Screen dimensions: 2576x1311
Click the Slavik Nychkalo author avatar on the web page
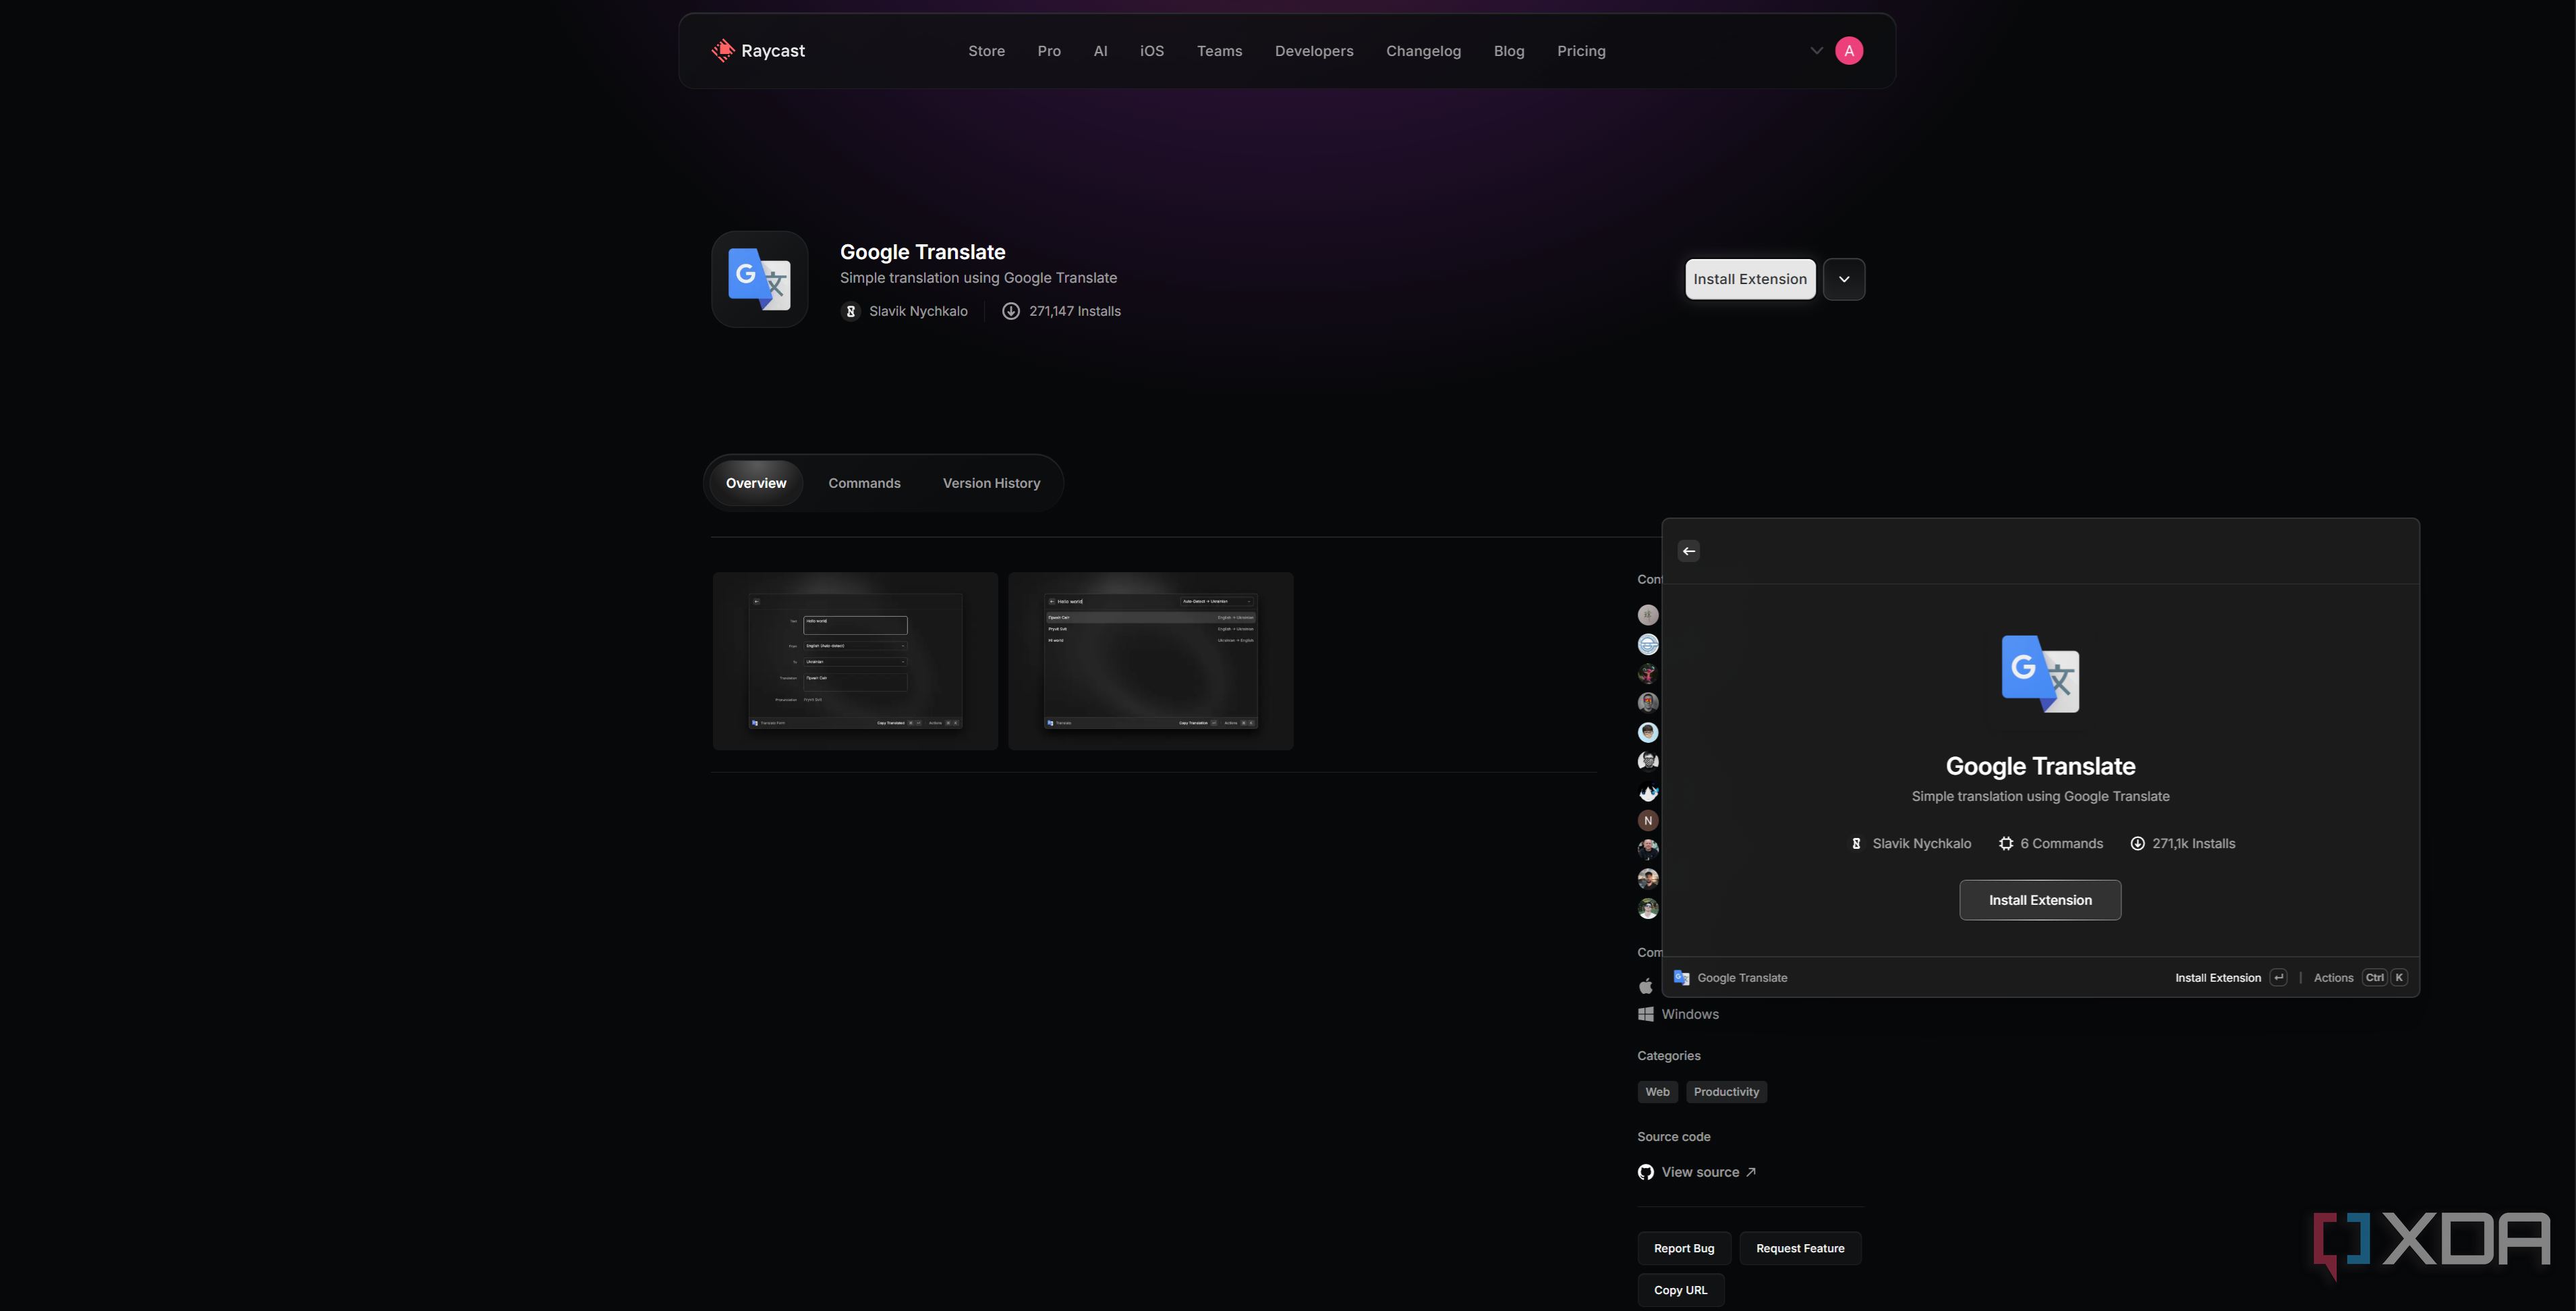850,311
